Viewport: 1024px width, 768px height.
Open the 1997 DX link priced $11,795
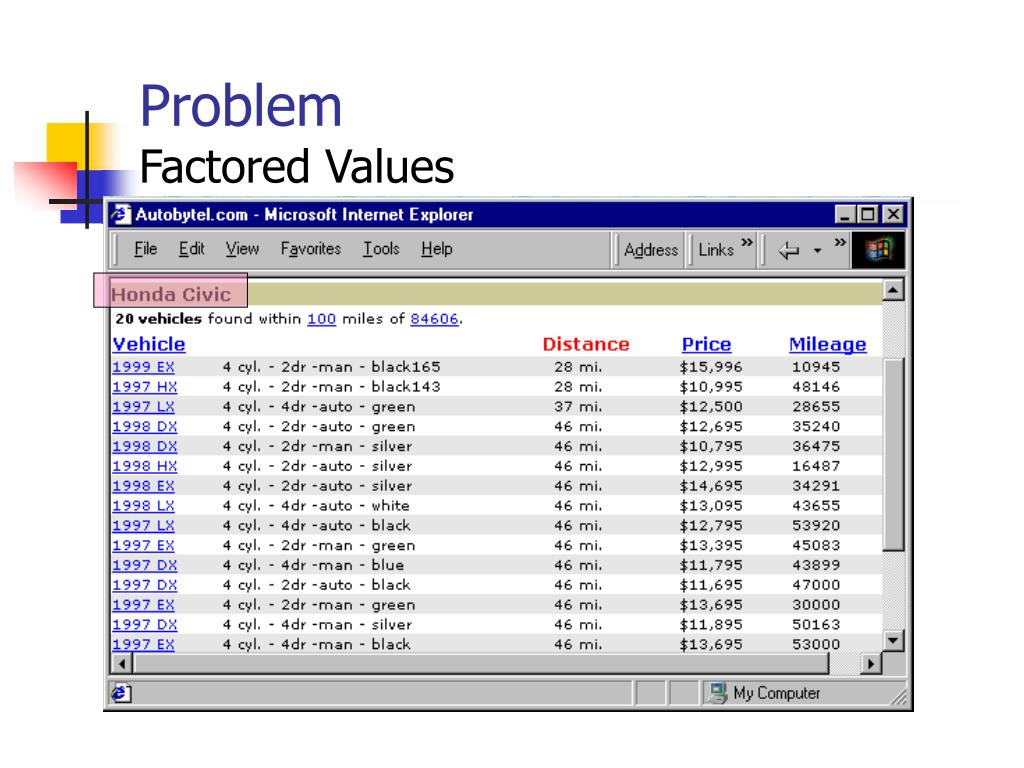click(144, 565)
